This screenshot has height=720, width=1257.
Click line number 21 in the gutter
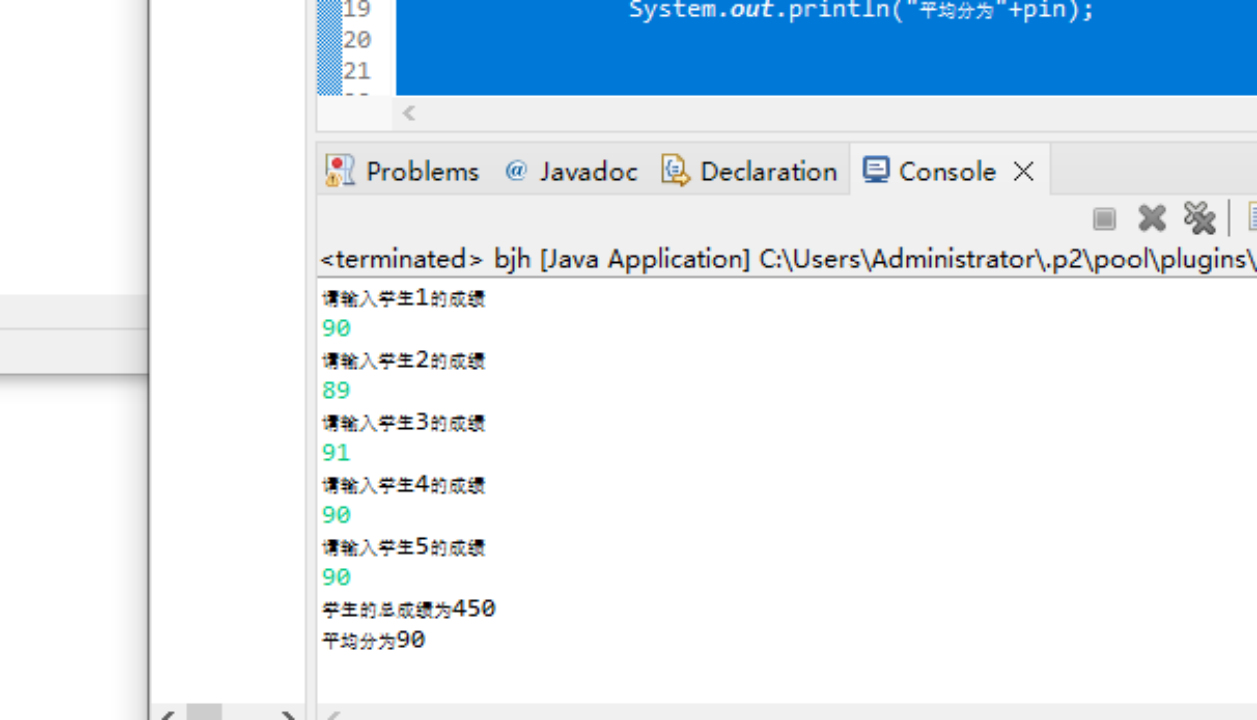coord(357,71)
